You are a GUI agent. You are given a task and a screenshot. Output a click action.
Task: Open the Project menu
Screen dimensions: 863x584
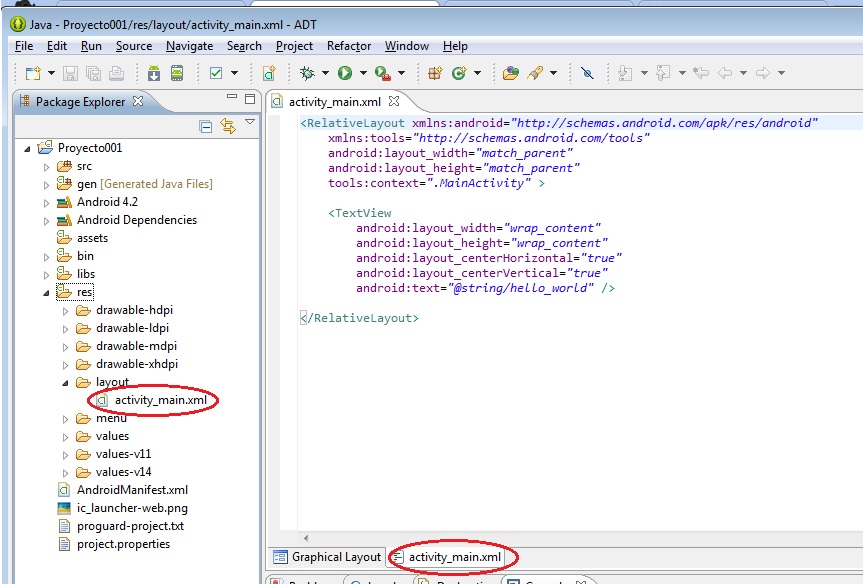294,46
